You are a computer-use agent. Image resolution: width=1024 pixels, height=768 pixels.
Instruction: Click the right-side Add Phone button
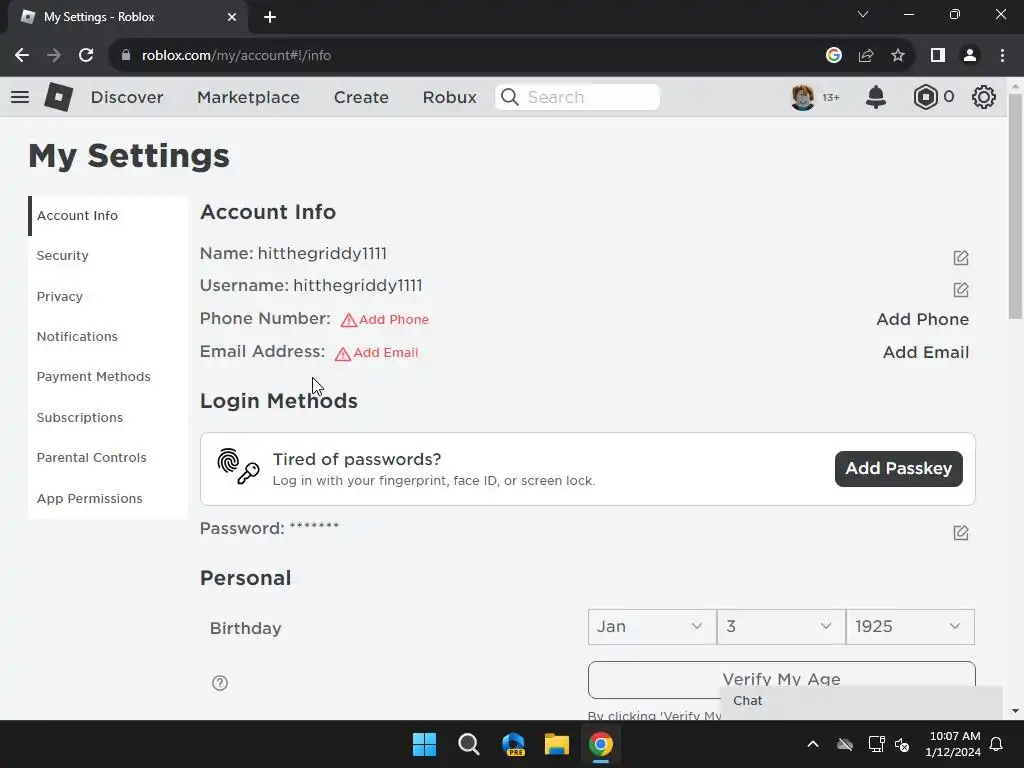(922, 319)
